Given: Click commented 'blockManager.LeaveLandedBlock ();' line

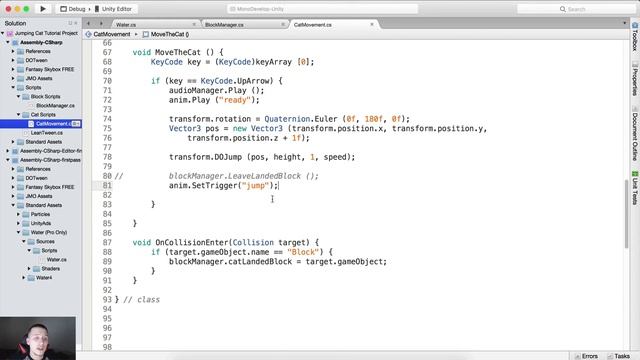Looking at the screenshot, I should pos(244,176).
